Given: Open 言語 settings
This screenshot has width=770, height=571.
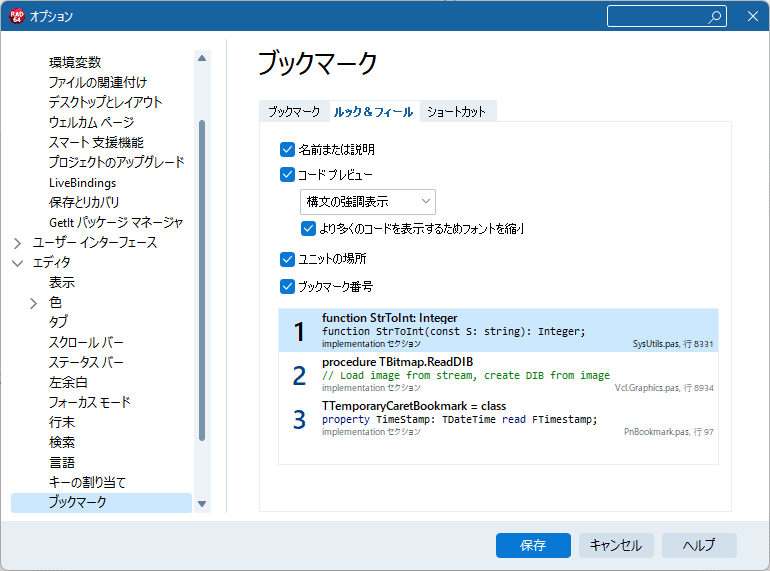Looking at the screenshot, I should coord(62,462).
